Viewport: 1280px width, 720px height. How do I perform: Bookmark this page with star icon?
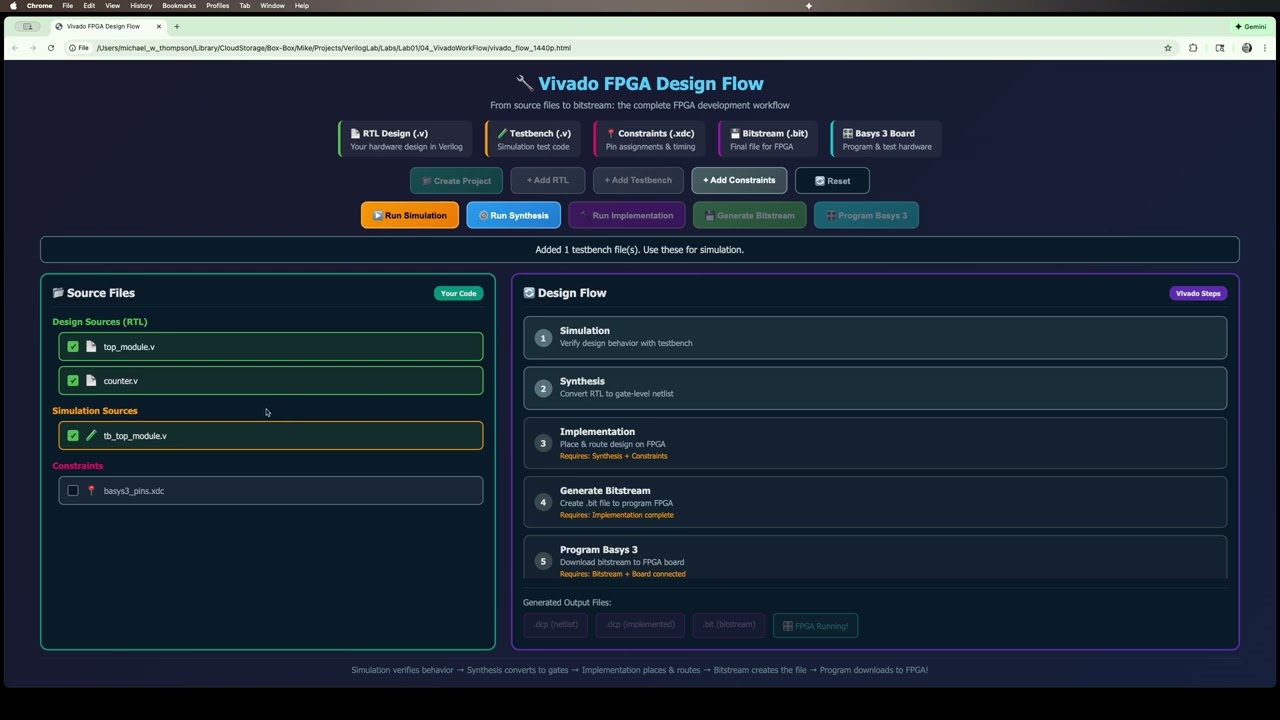pos(1167,48)
